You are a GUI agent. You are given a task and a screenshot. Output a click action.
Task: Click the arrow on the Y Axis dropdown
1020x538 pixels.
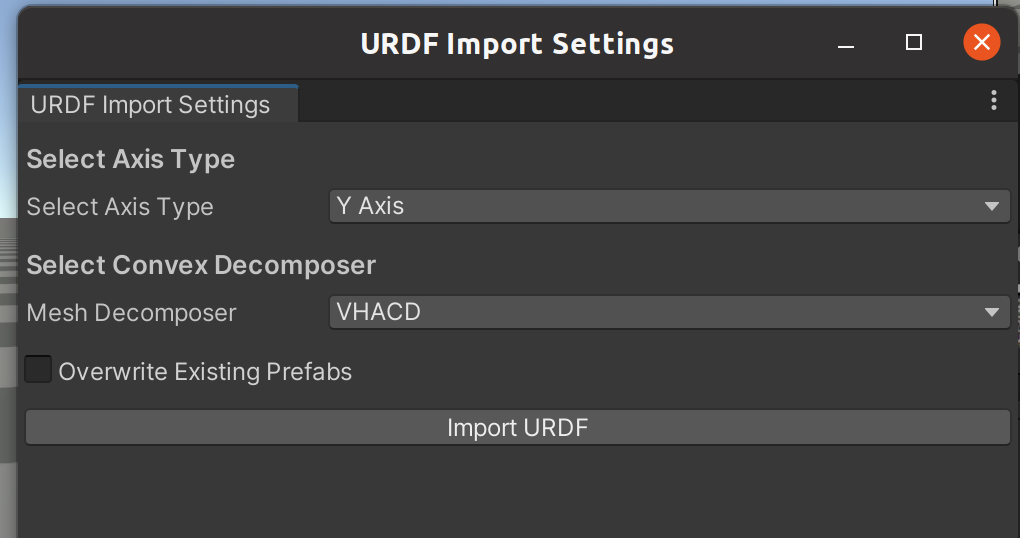point(991,206)
